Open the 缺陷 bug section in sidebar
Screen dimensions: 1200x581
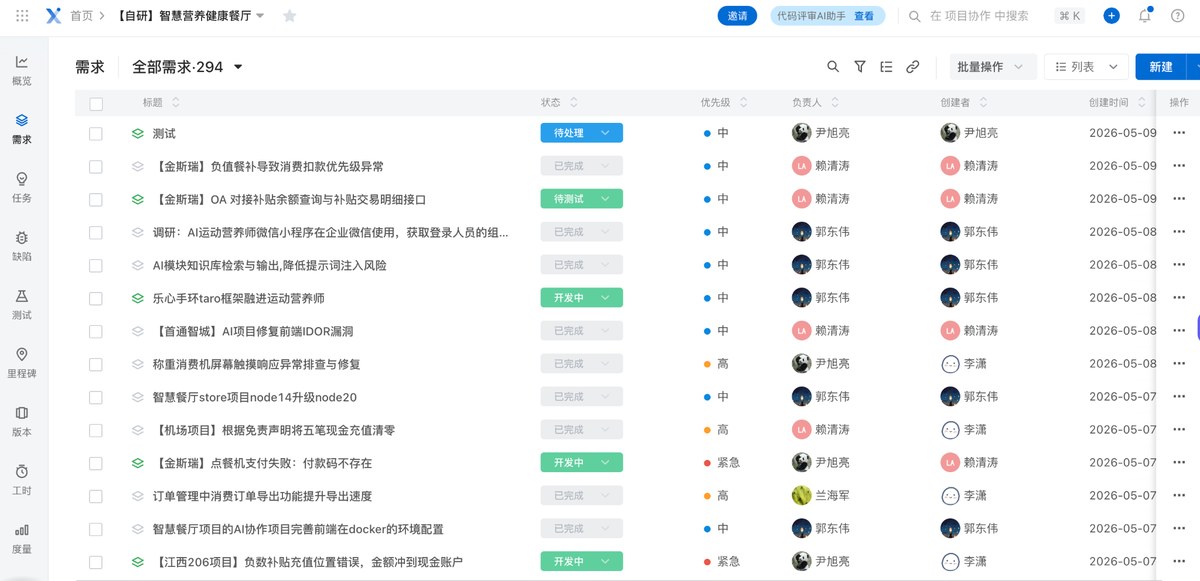click(22, 245)
